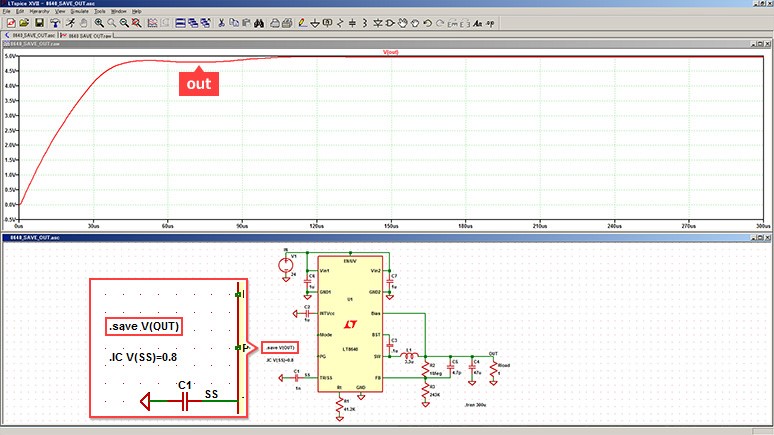Open the Tools menu
Viewport: 774px width, 435px height.
click(99, 11)
